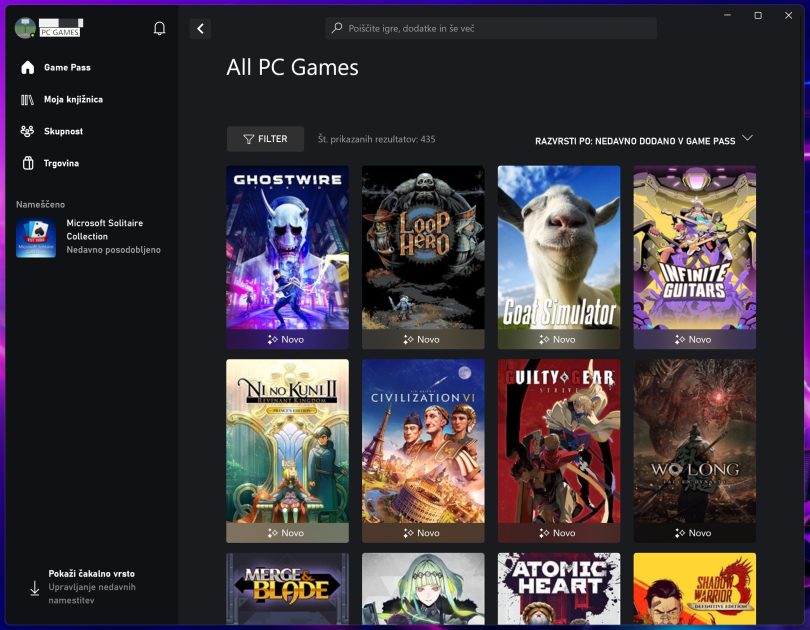The image size is (810, 630).
Task: Click the sort dropdown chevron arrow
Action: point(747,138)
